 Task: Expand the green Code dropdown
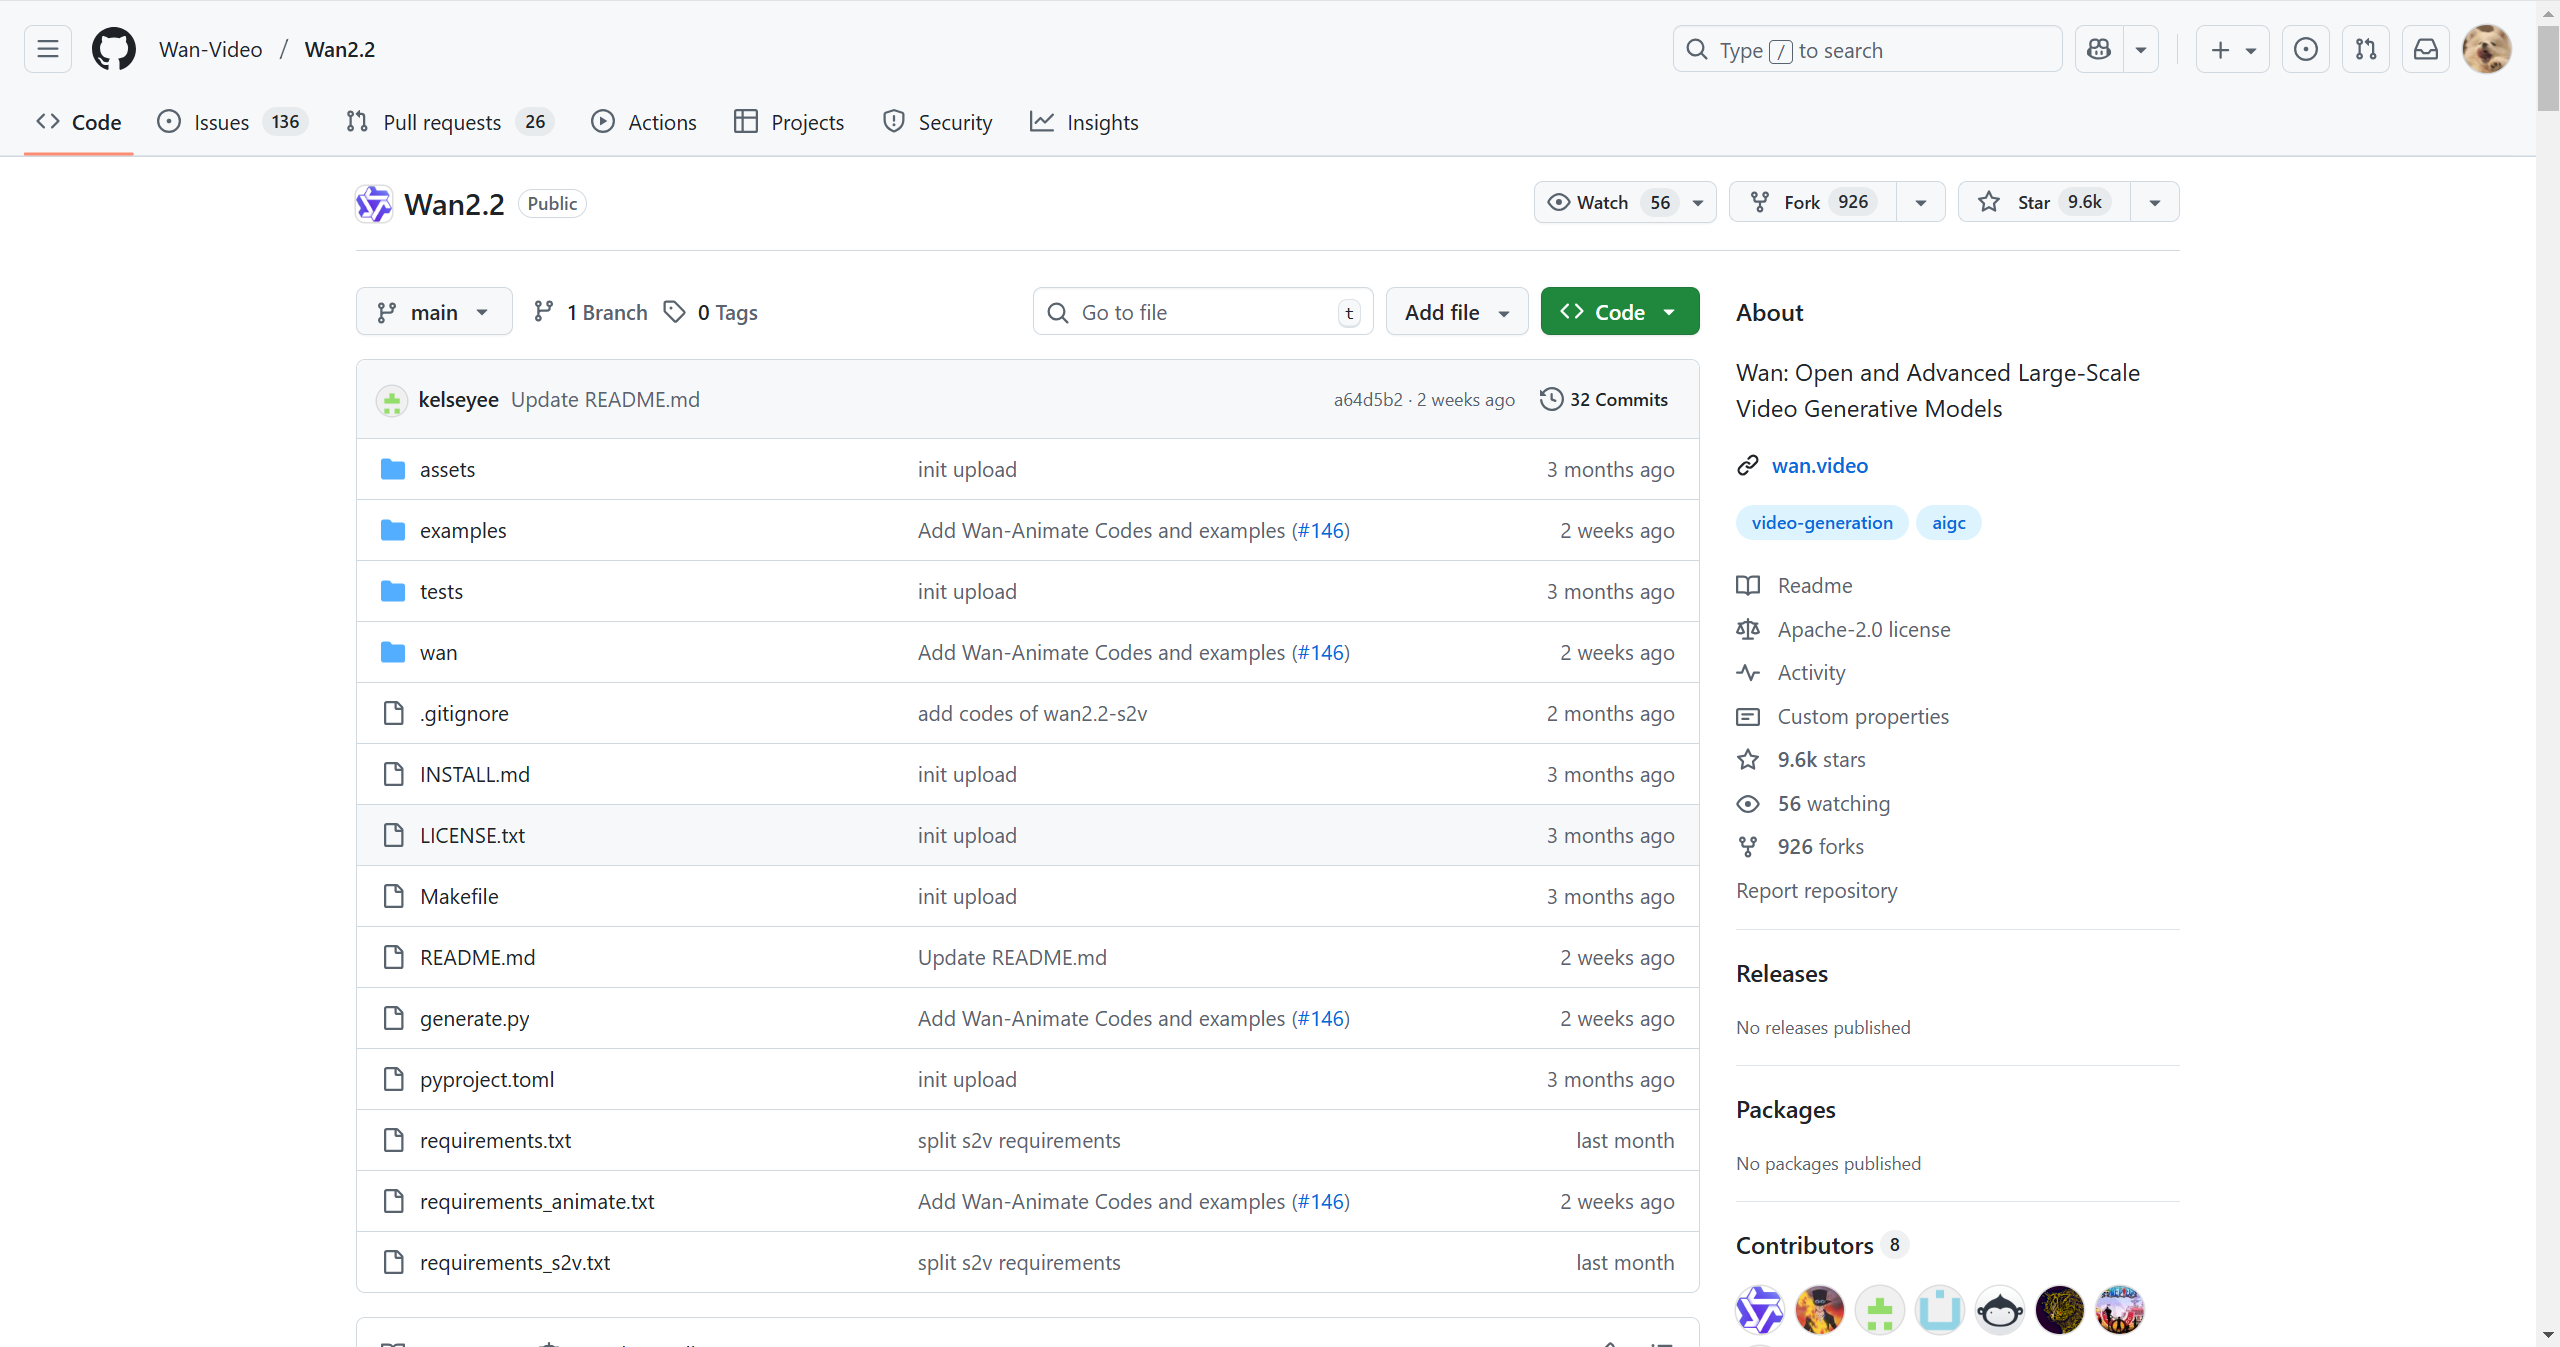point(1619,312)
